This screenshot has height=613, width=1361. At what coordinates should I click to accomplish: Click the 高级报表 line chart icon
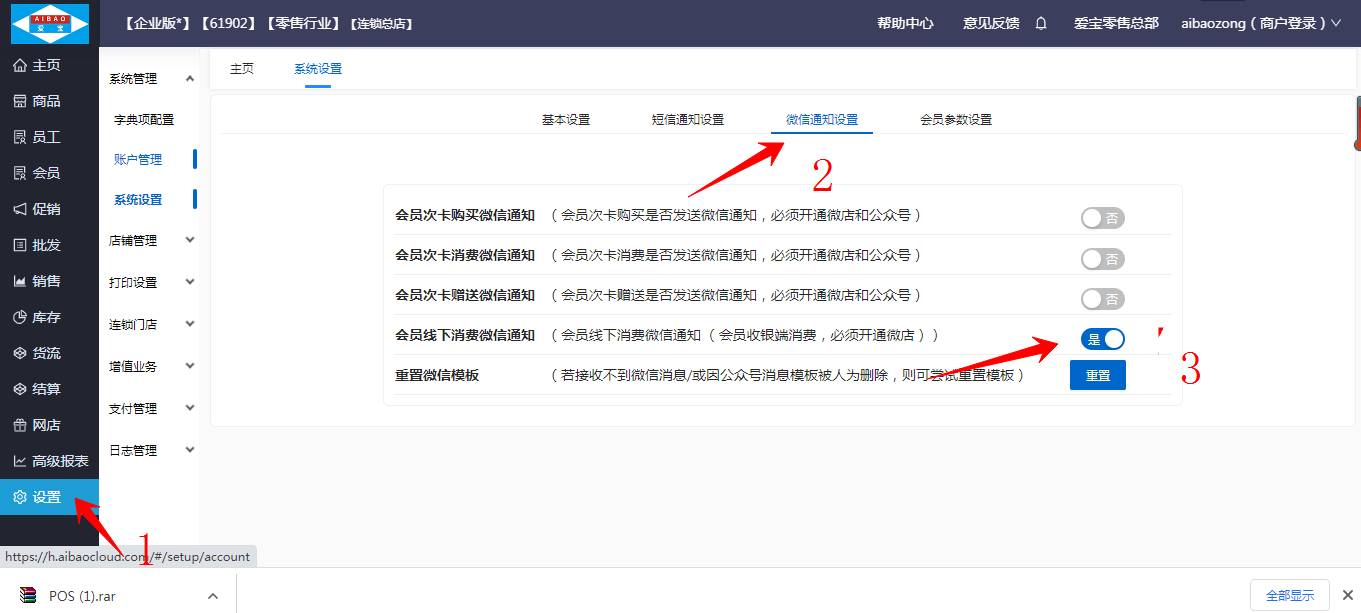19,461
